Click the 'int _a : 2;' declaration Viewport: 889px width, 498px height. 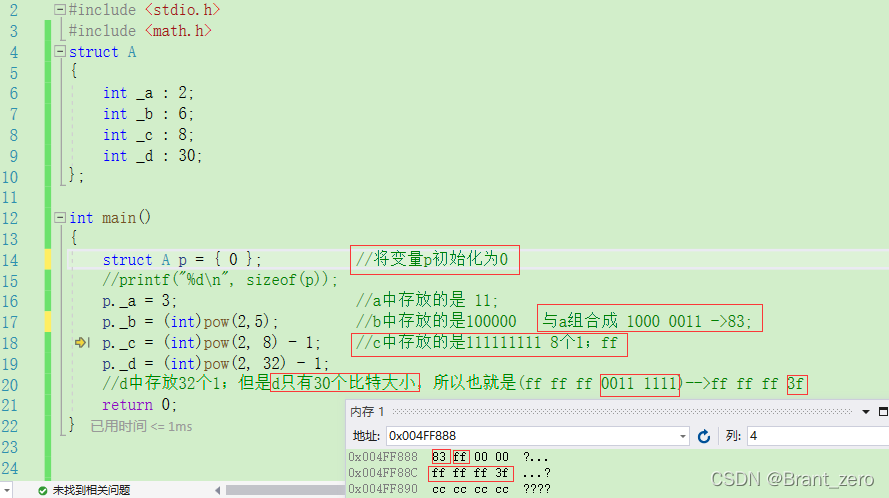coord(148,93)
